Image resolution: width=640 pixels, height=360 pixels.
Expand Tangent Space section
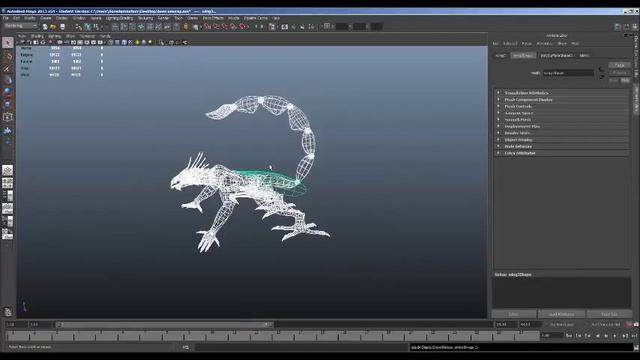pyautogui.click(x=561, y=113)
